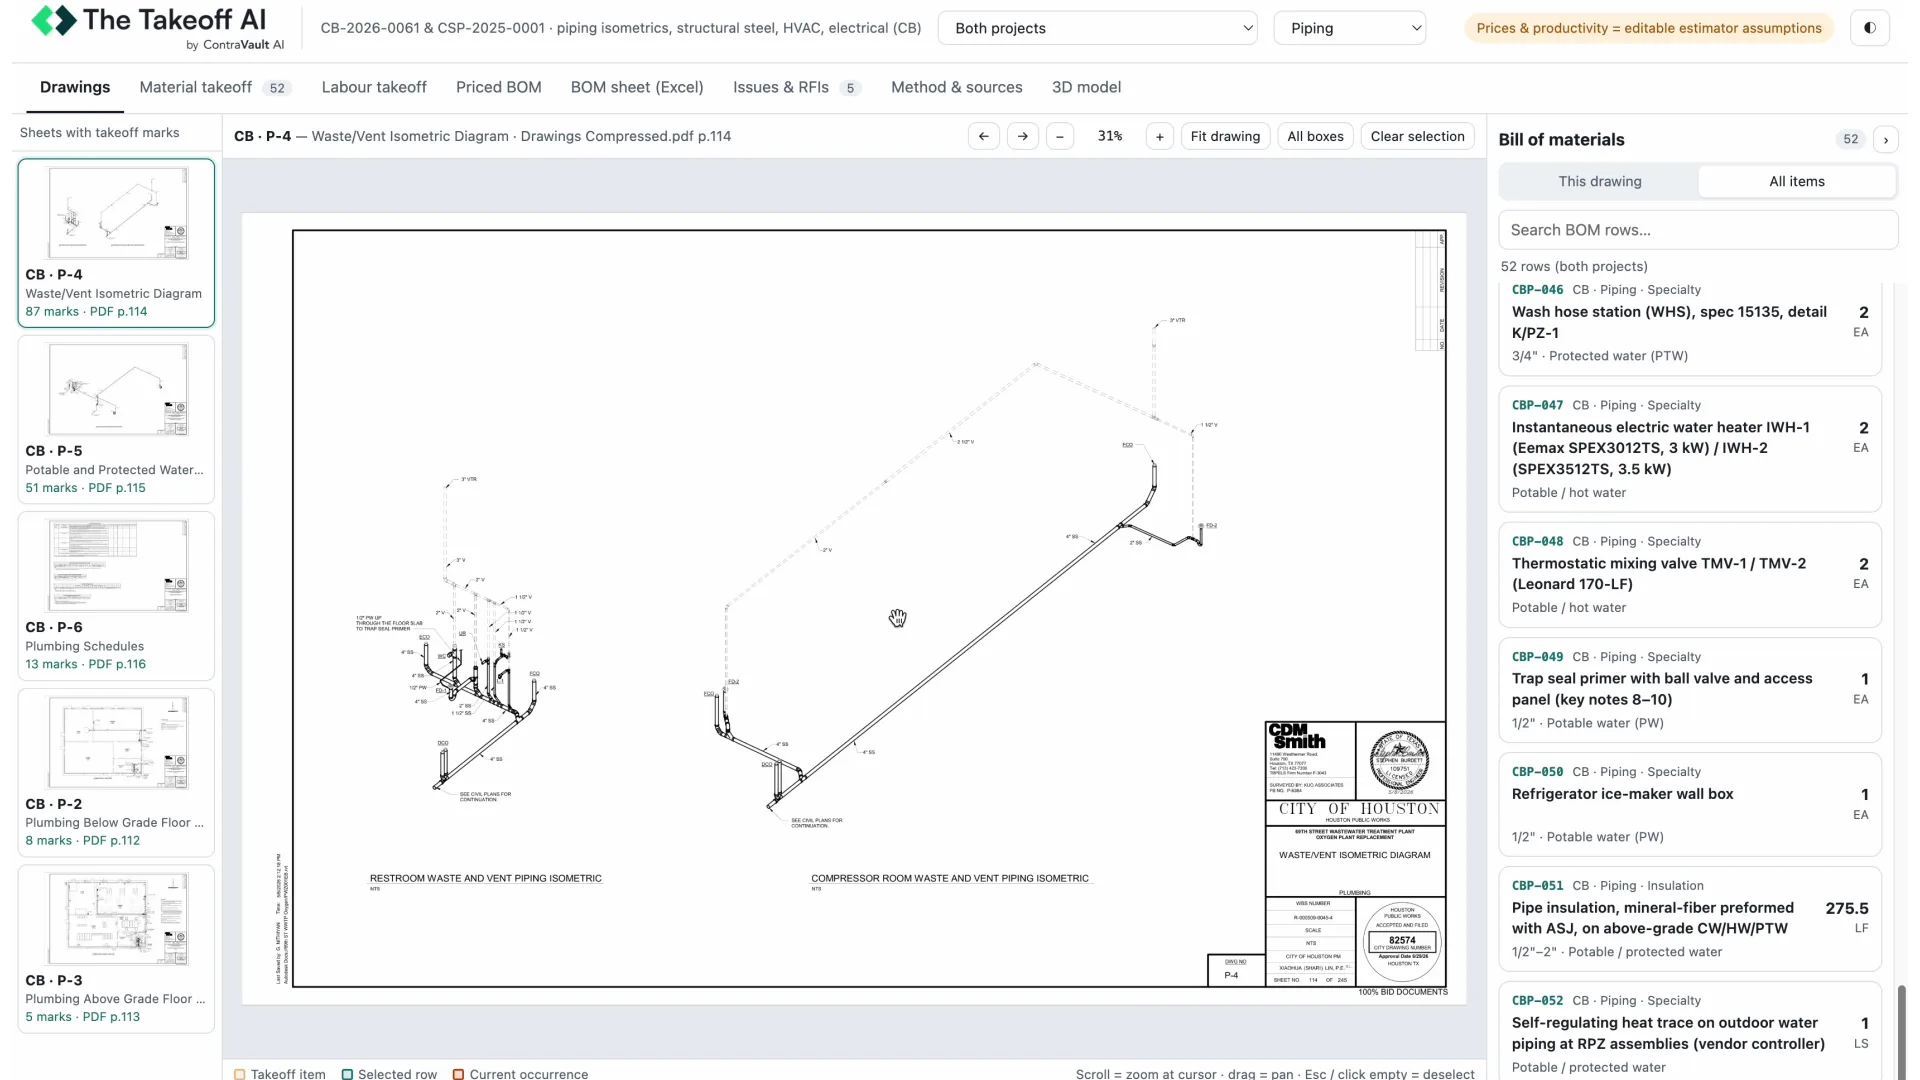1920x1080 pixels.
Task: Open Priced BOM tab
Action: pyautogui.click(x=499, y=88)
